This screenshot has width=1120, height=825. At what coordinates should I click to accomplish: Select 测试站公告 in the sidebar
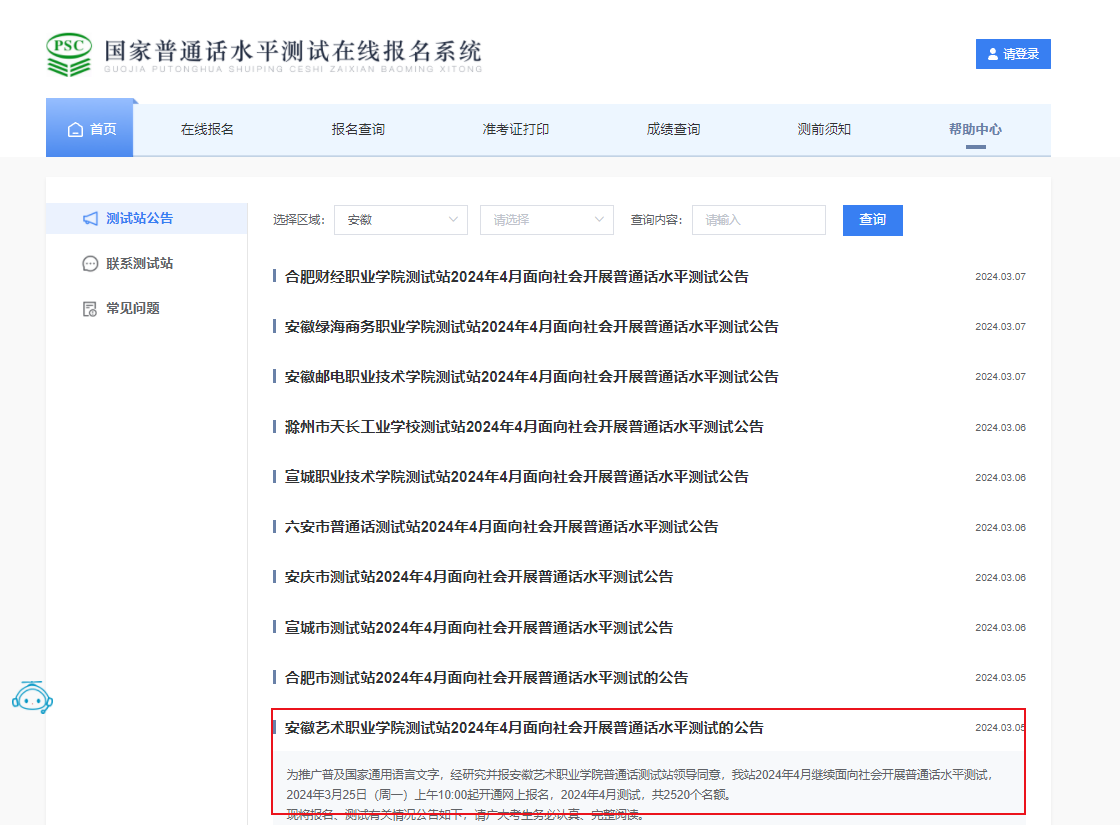(x=146, y=219)
